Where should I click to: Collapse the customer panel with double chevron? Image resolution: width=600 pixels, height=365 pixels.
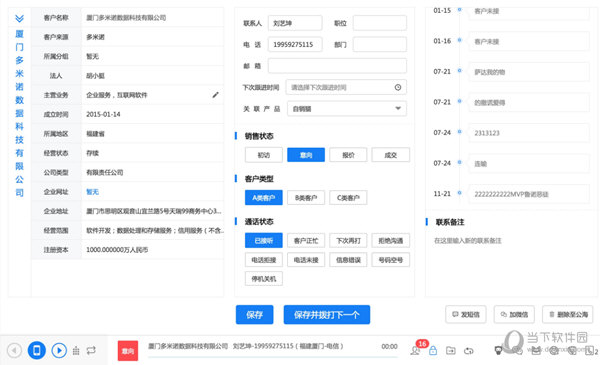pyautogui.click(x=19, y=18)
